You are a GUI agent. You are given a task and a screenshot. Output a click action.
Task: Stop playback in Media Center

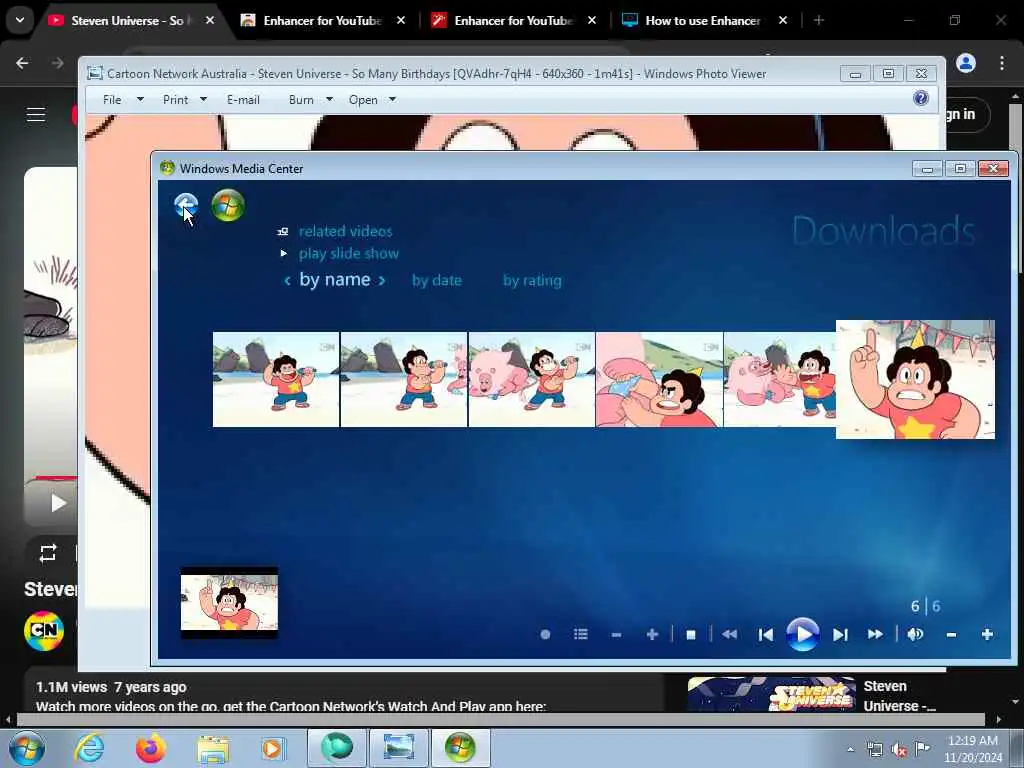point(691,634)
